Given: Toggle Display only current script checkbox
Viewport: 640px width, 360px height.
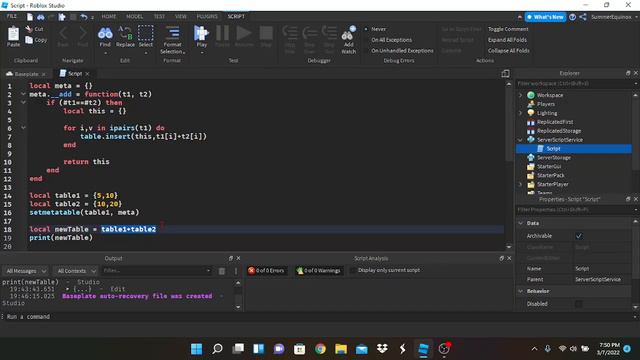Looking at the screenshot, I should (353, 270).
